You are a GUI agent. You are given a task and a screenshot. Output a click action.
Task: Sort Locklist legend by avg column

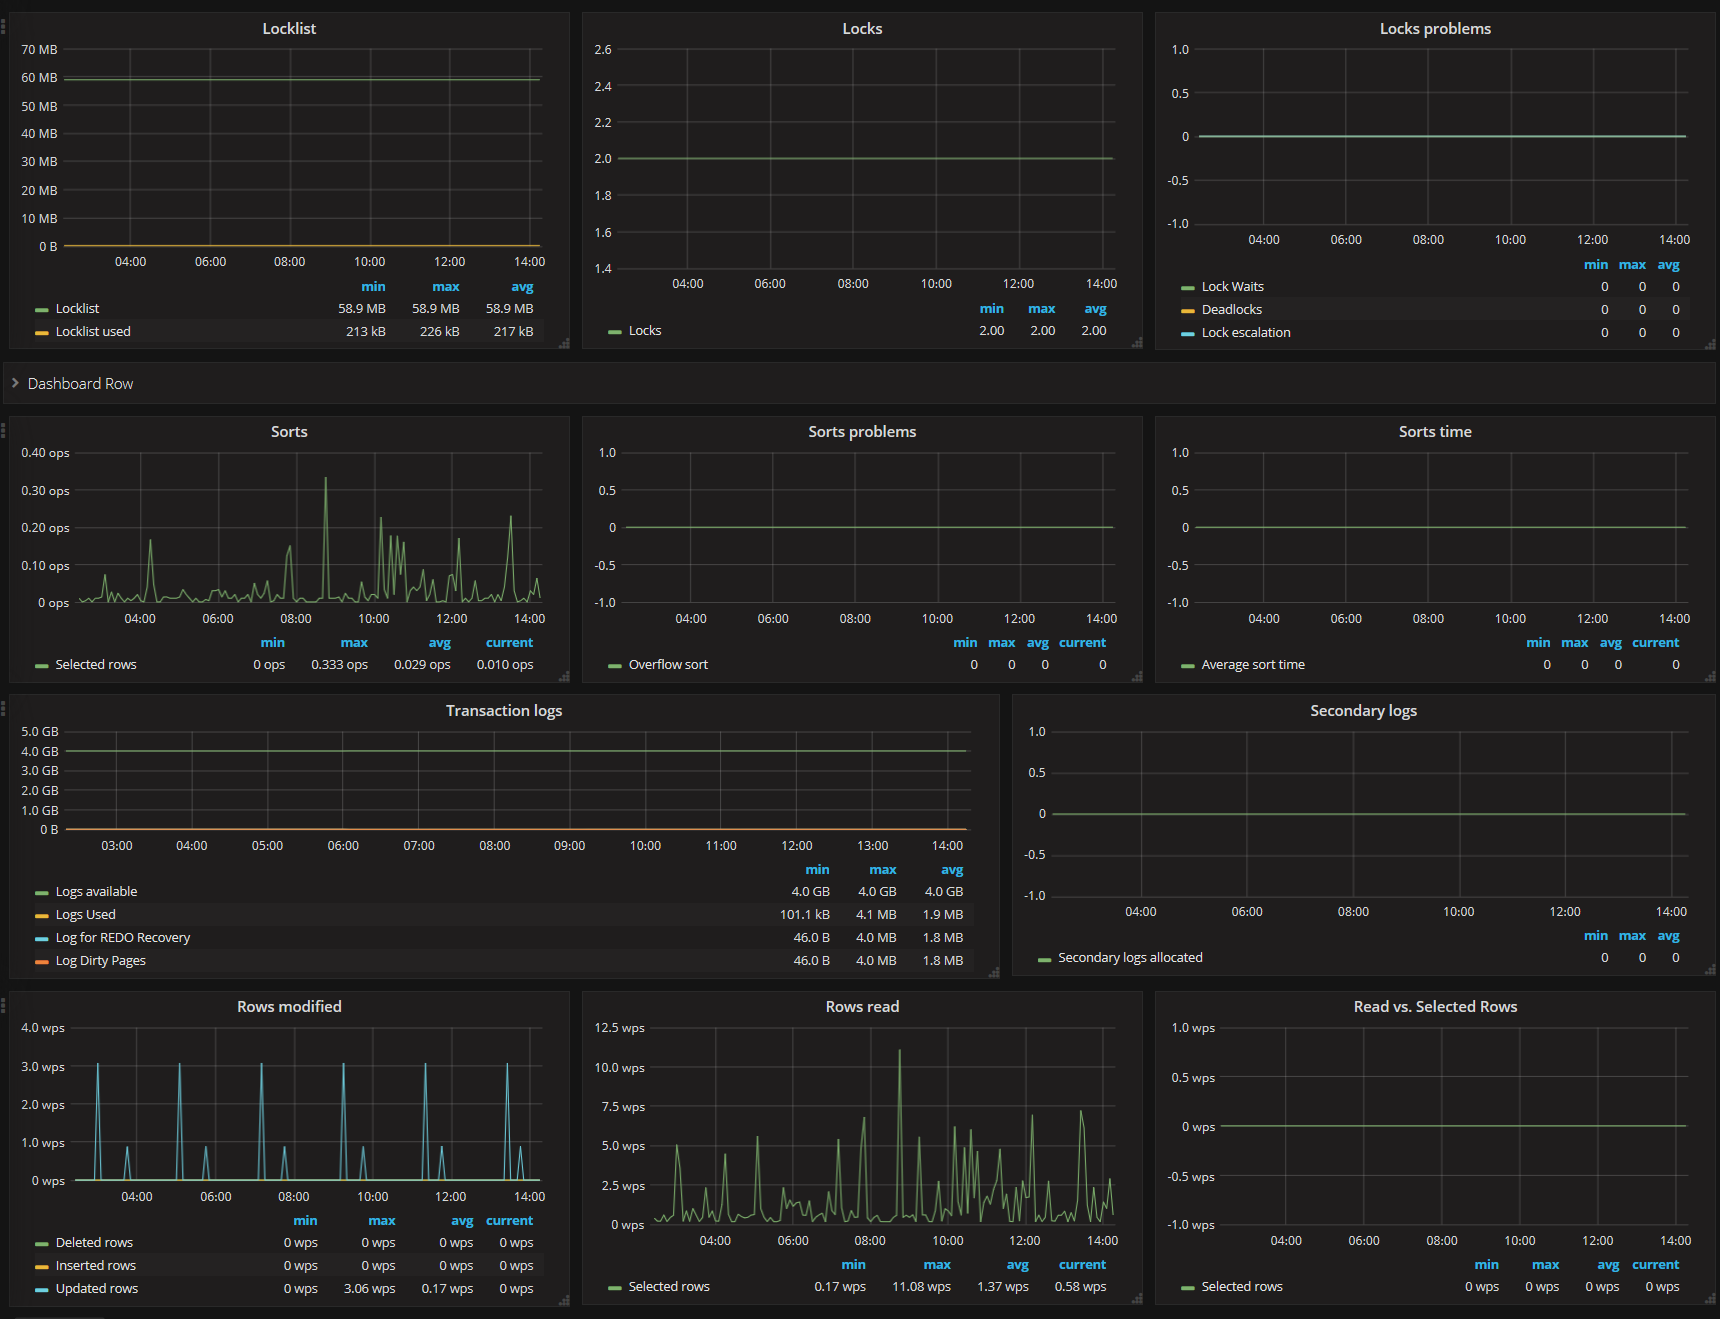coord(522,287)
